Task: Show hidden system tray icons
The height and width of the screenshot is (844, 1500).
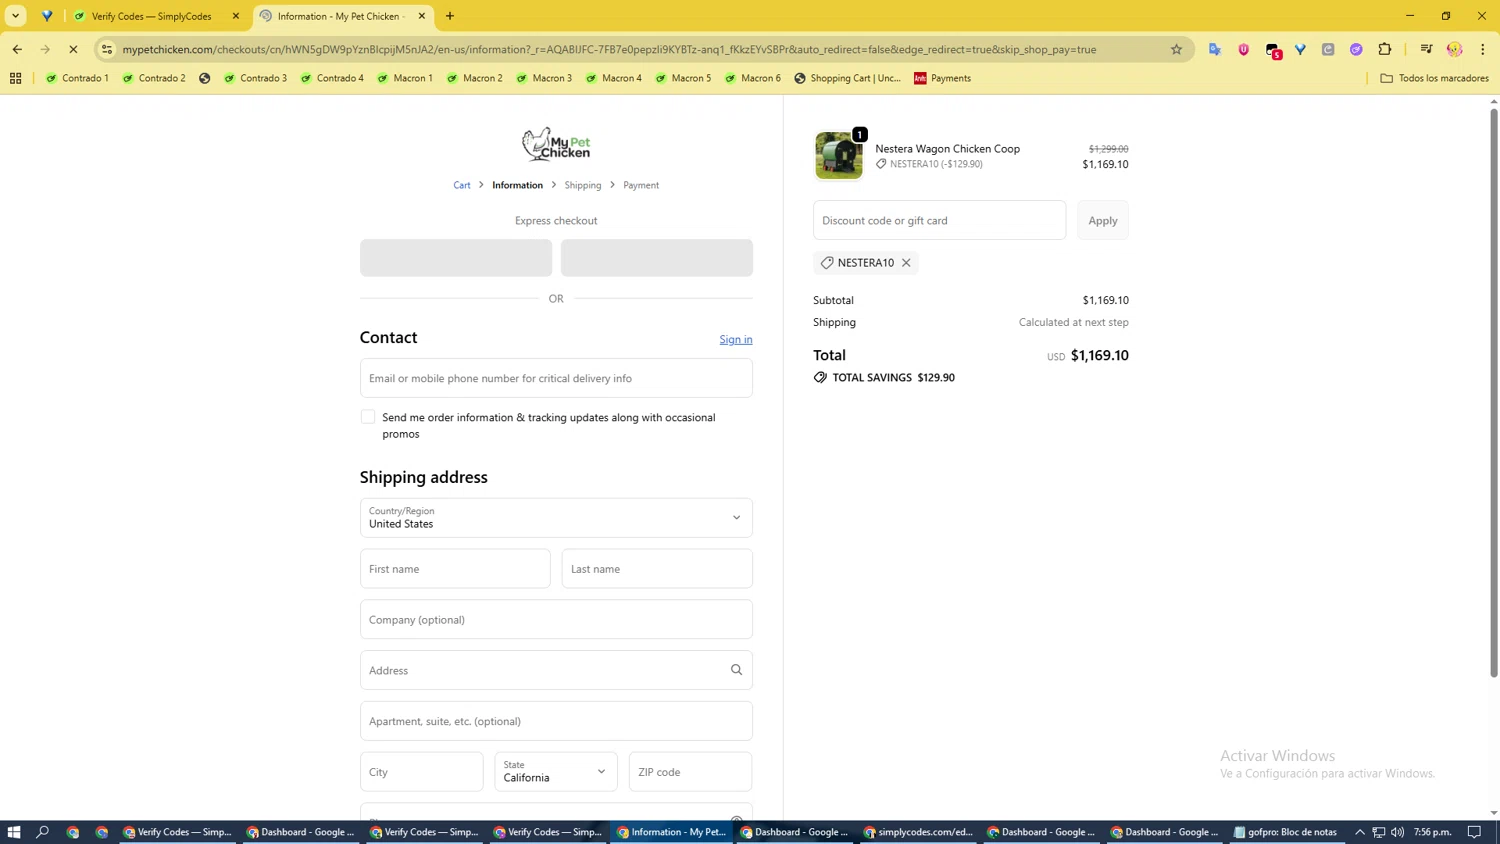Action: 1360,832
